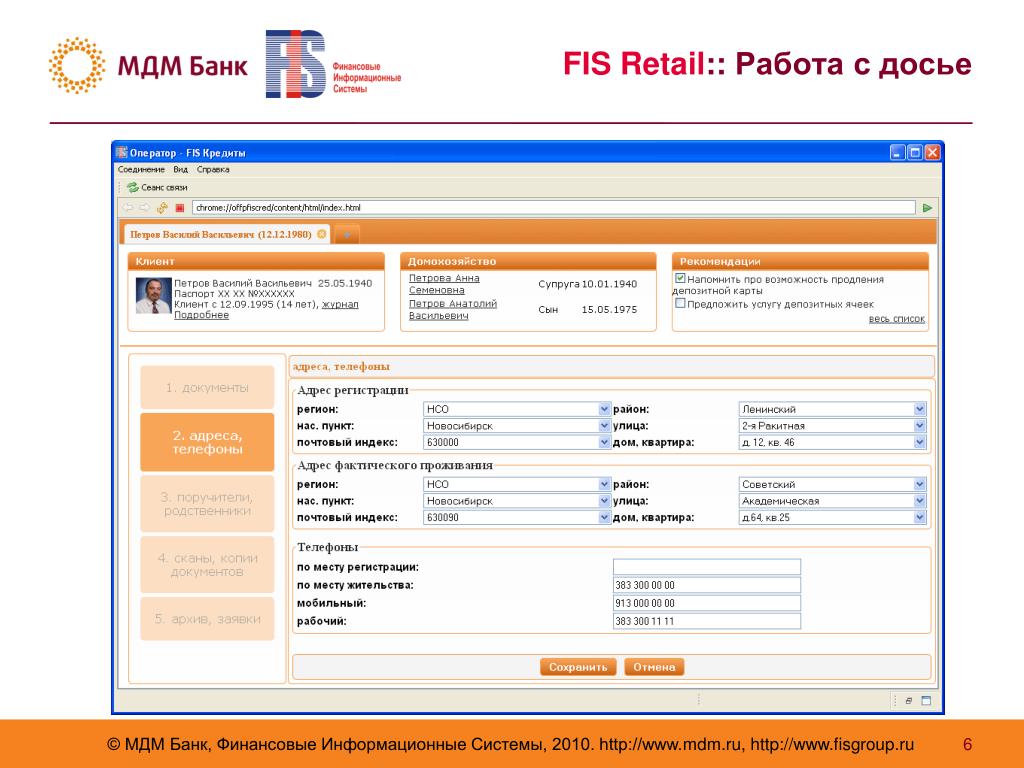Open Петрова Анна Семеновна link

coord(444,284)
